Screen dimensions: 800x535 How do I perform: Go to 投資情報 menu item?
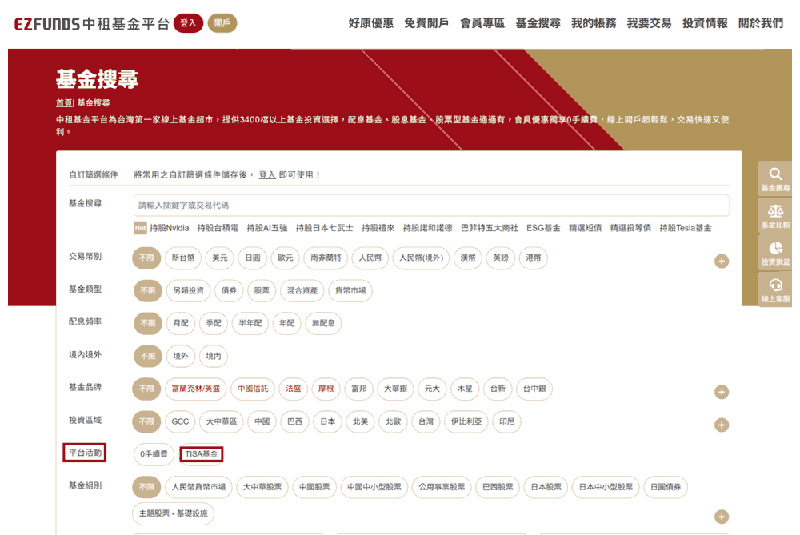704,23
